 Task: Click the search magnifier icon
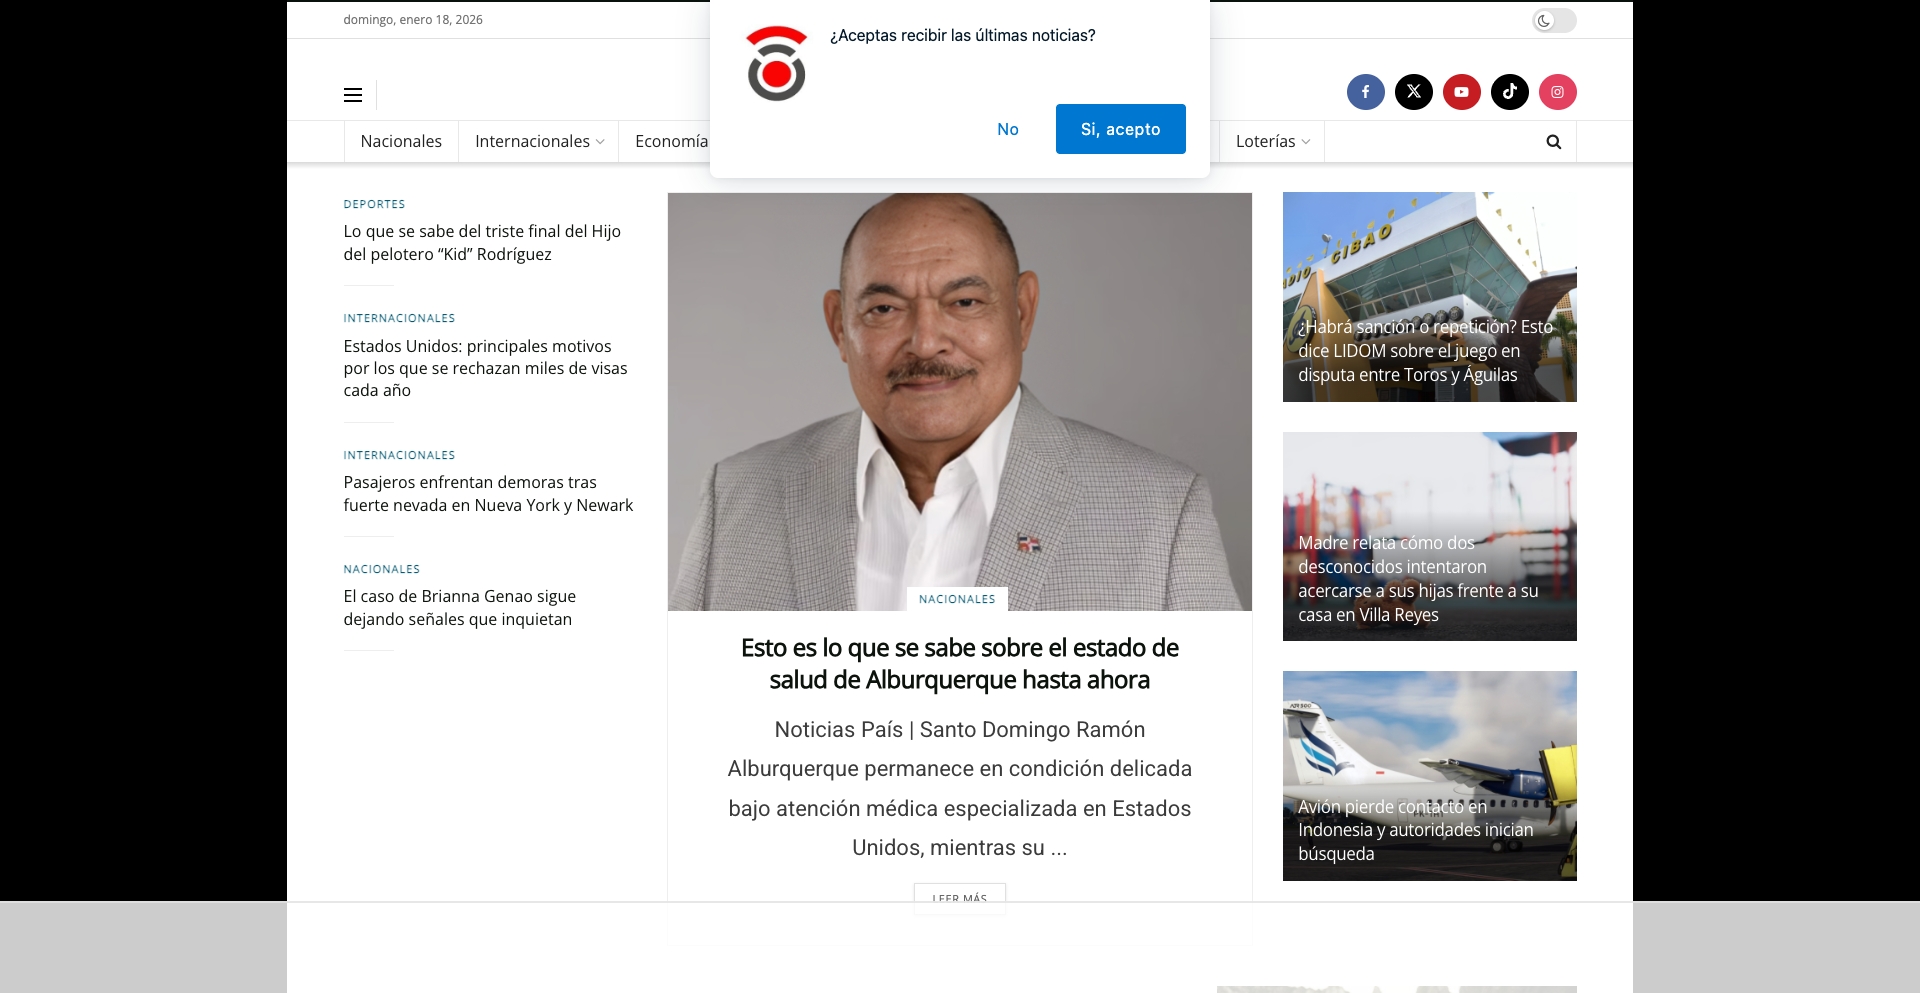(x=1552, y=141)
